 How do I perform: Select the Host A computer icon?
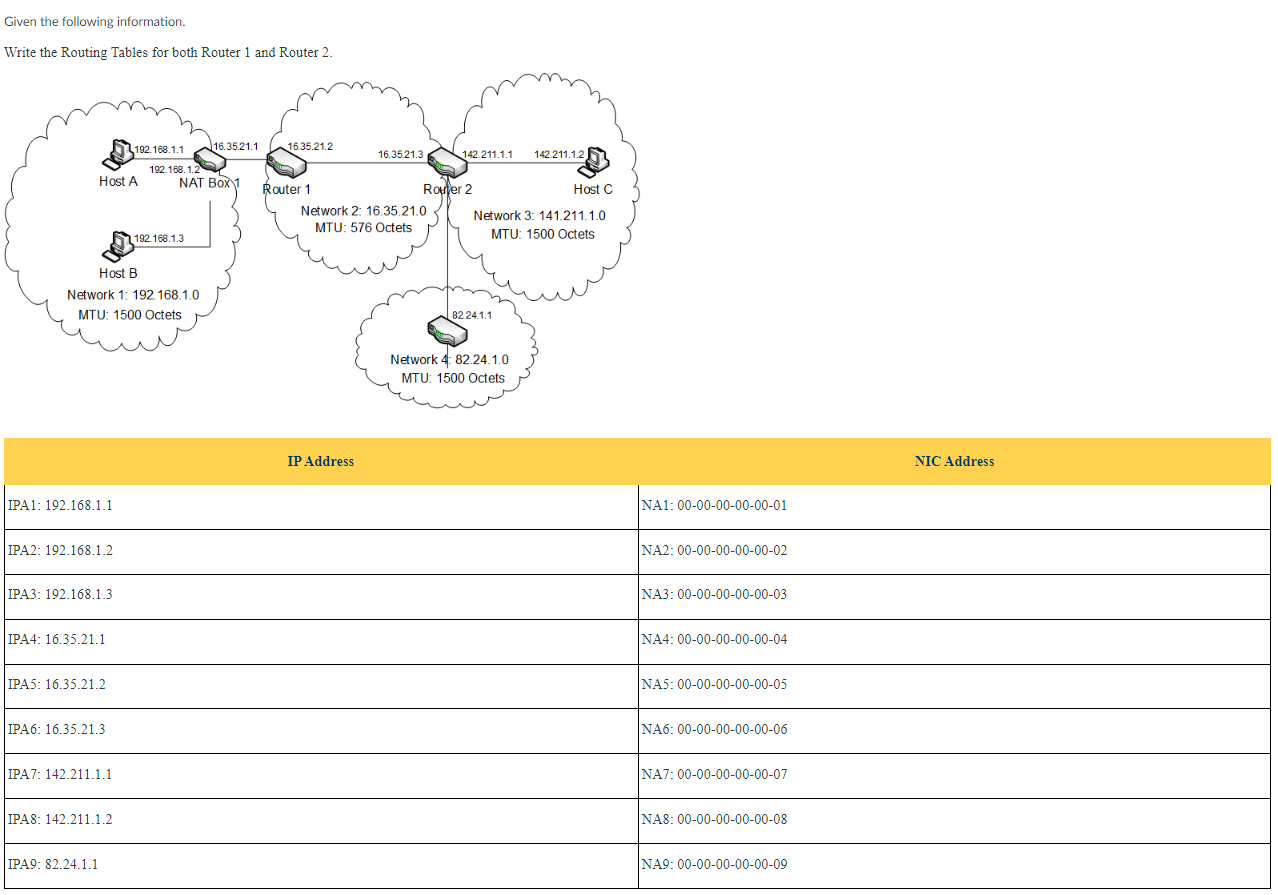[117, 155]
